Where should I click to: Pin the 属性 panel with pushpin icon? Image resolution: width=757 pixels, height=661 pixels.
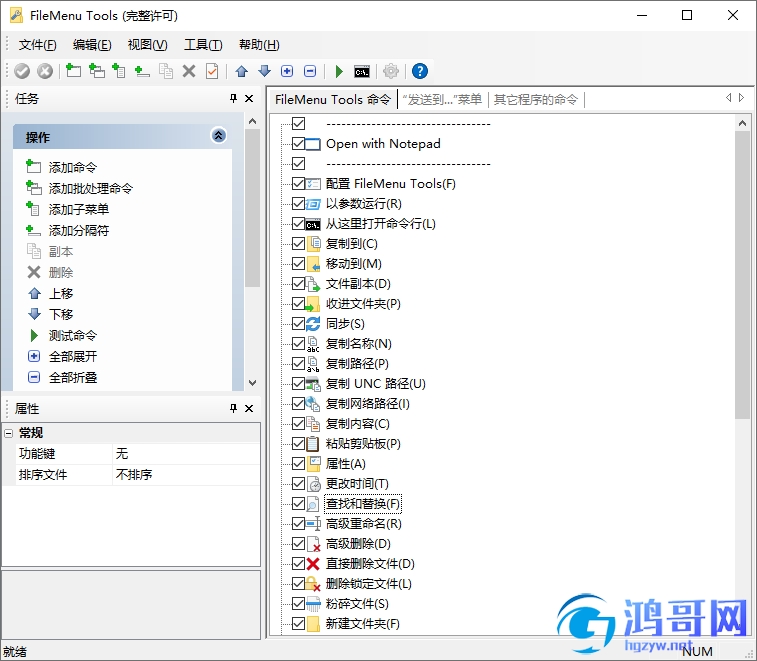coord(233,408)
